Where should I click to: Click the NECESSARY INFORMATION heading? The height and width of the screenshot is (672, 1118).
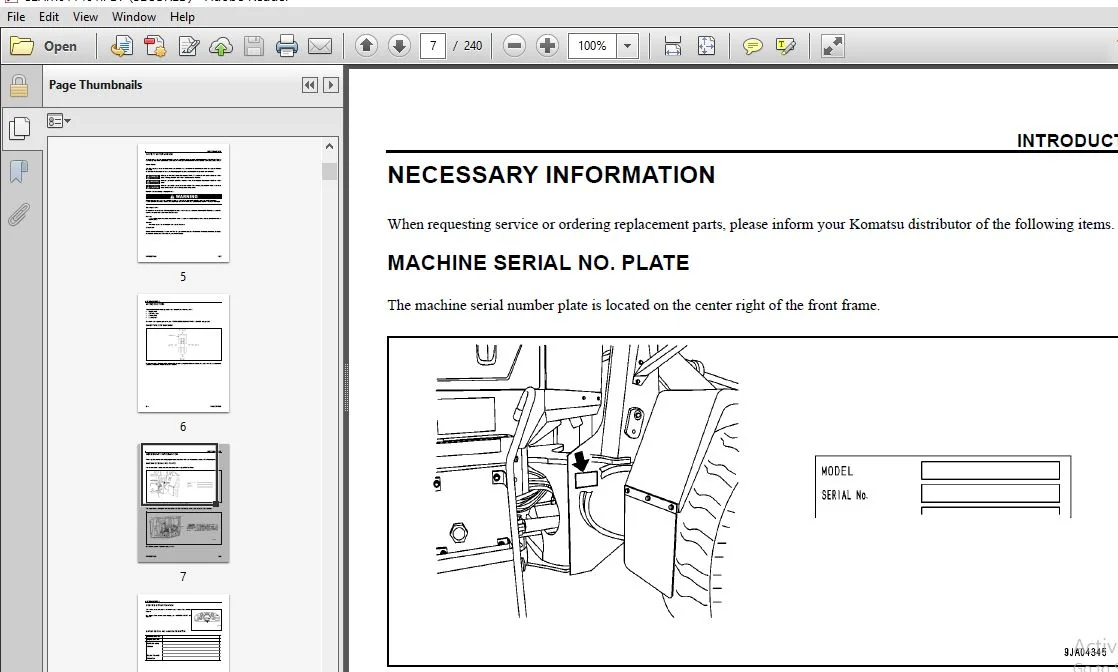click(550, 175)
